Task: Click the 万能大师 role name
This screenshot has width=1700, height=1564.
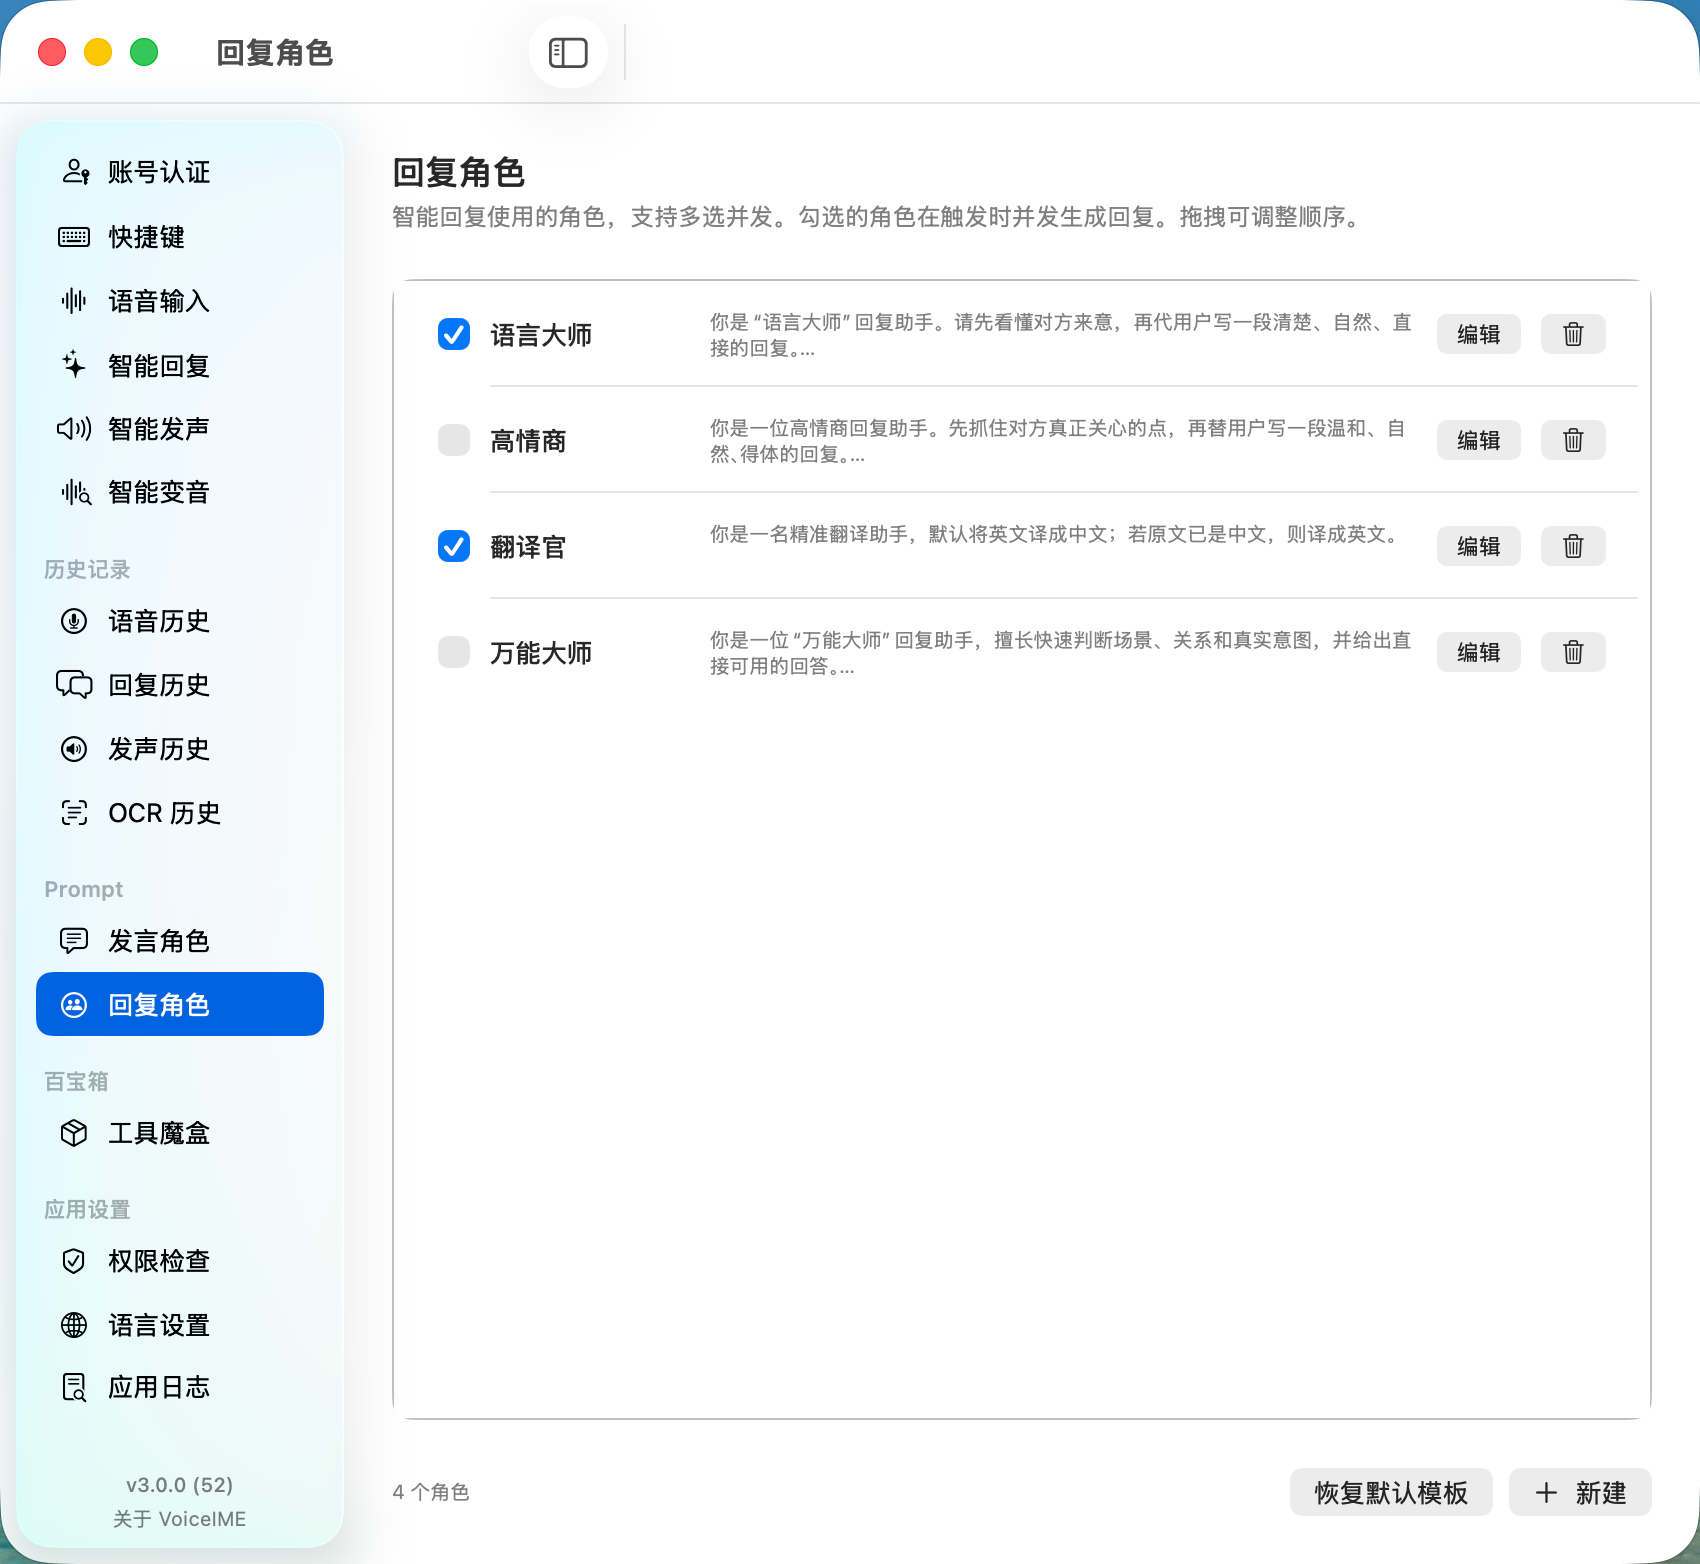Action: (541, 653)
